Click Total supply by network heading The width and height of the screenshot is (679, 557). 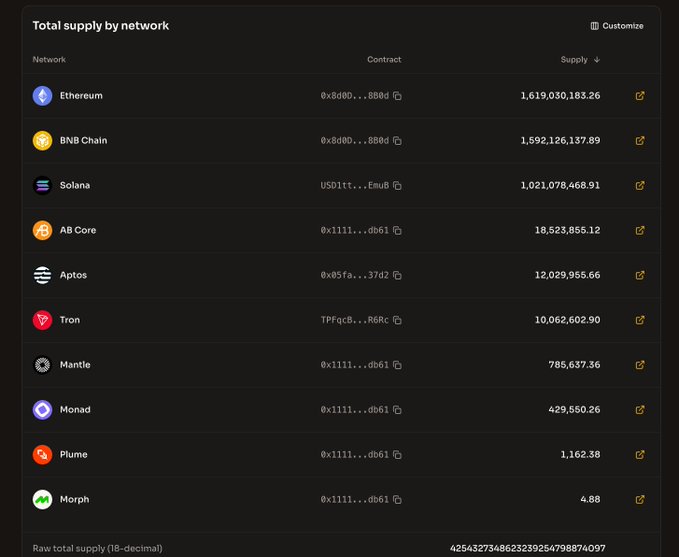[x=101, y=26]
